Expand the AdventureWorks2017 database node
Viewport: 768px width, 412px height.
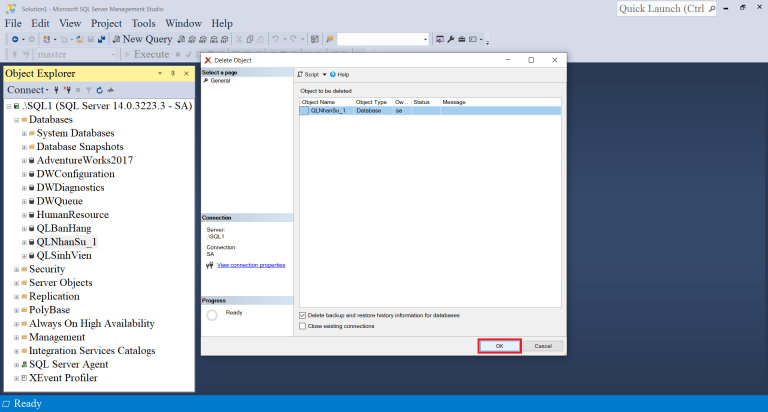click(x=24, y=160)
